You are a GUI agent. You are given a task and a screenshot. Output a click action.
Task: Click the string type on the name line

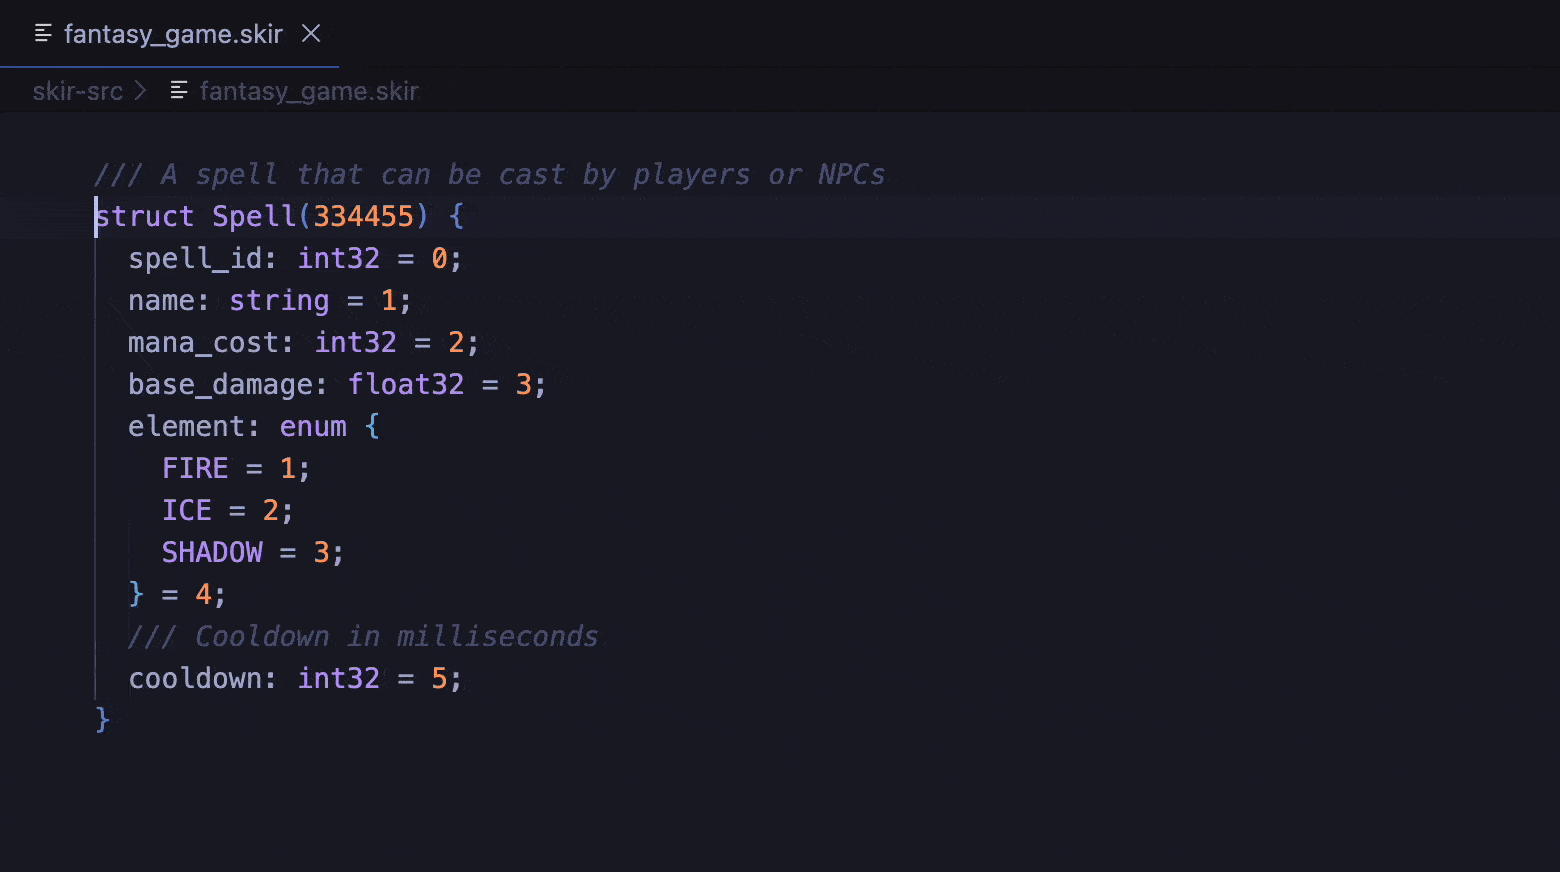click(279, 301)
